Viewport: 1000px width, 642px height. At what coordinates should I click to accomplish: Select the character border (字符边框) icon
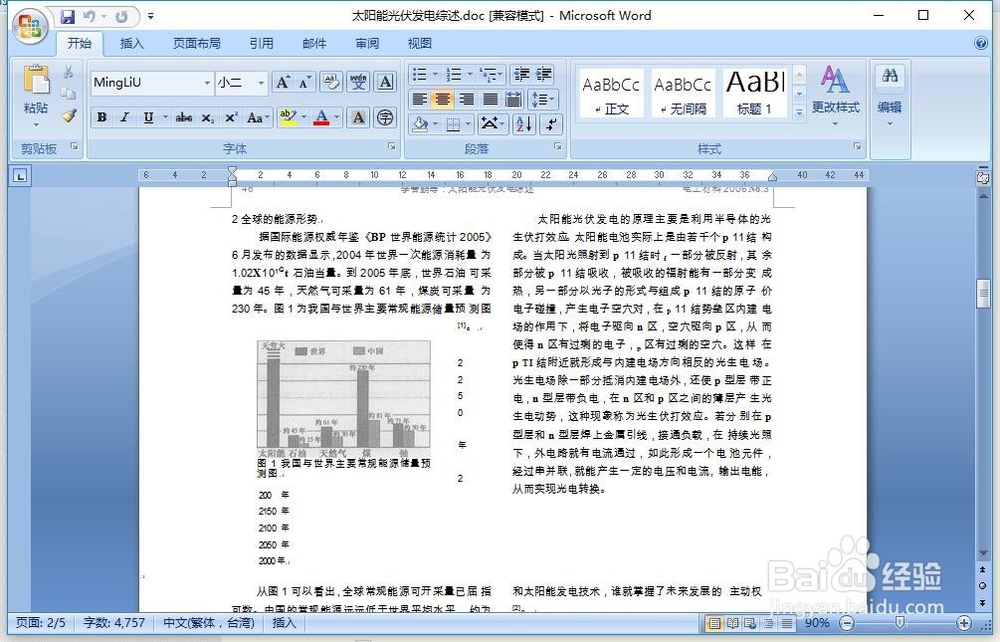pos(386,80)
